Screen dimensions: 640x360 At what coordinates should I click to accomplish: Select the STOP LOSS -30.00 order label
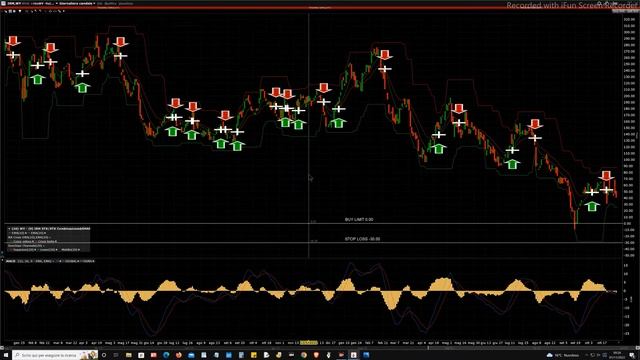362,239
